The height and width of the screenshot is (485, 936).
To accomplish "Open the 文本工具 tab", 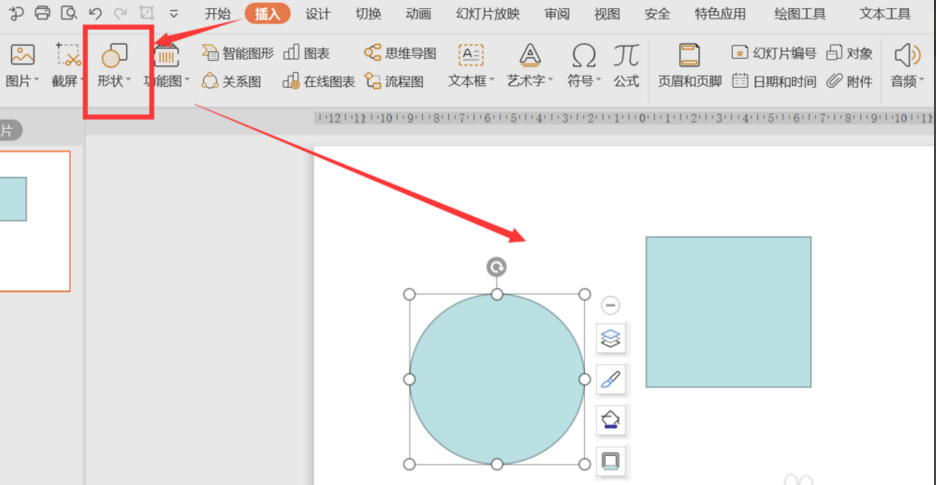I will [x=885, y=14].
